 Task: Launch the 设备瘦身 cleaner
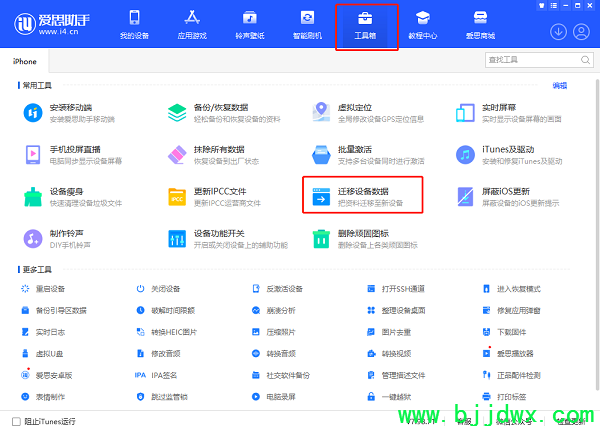[73, 197]
